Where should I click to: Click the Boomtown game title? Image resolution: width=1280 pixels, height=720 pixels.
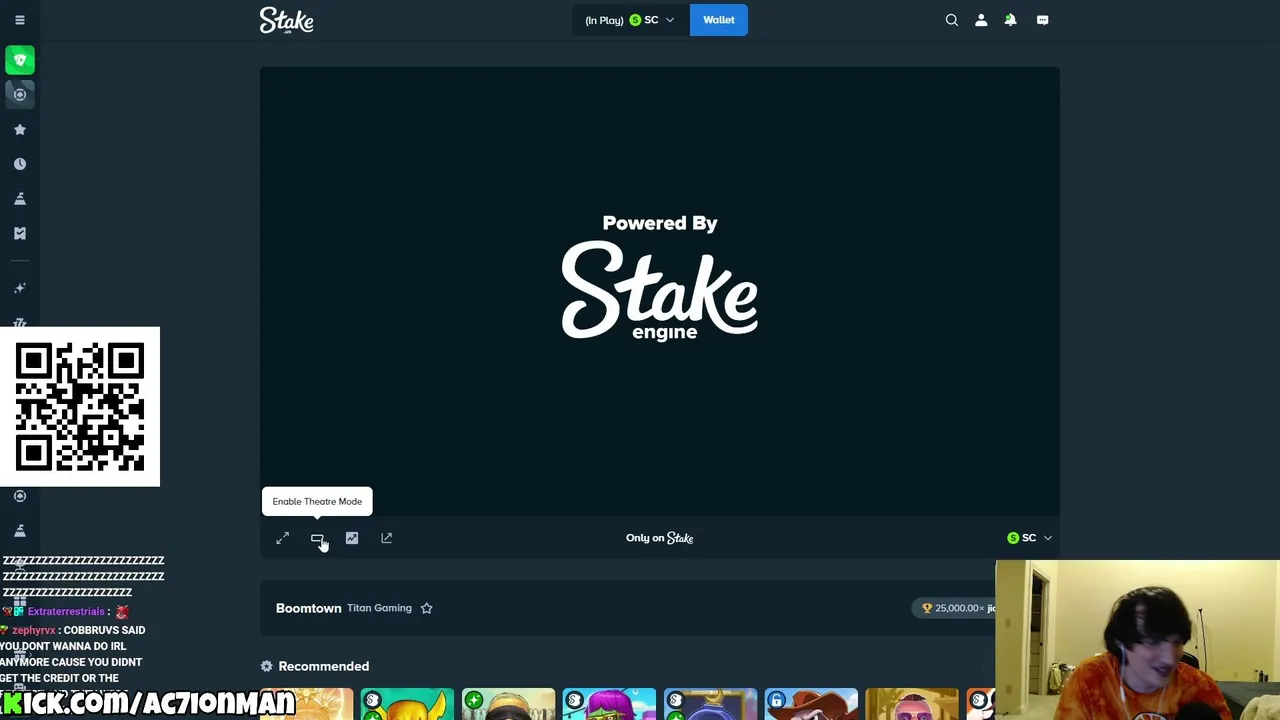pyautogui.click(x=308, y=608)
